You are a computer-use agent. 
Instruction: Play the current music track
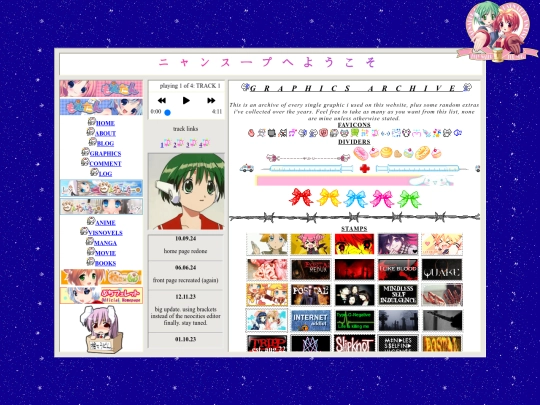point(186,101)
